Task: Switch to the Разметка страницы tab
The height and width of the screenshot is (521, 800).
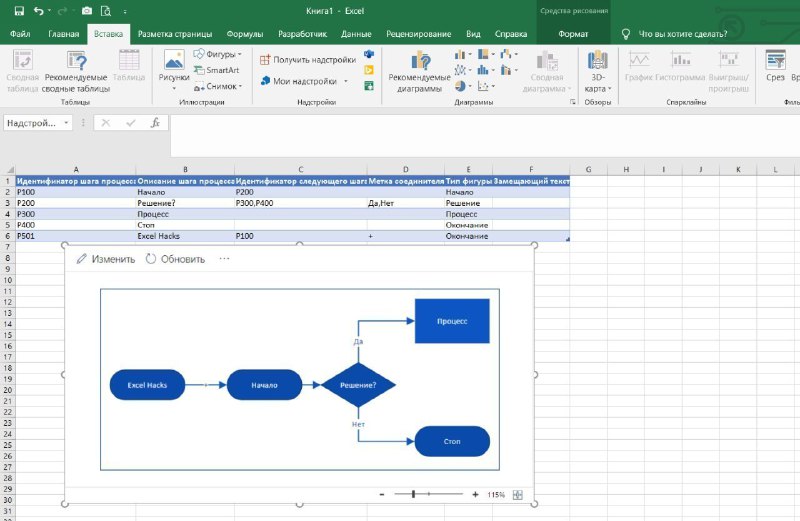Action: [x=175, y=34]
